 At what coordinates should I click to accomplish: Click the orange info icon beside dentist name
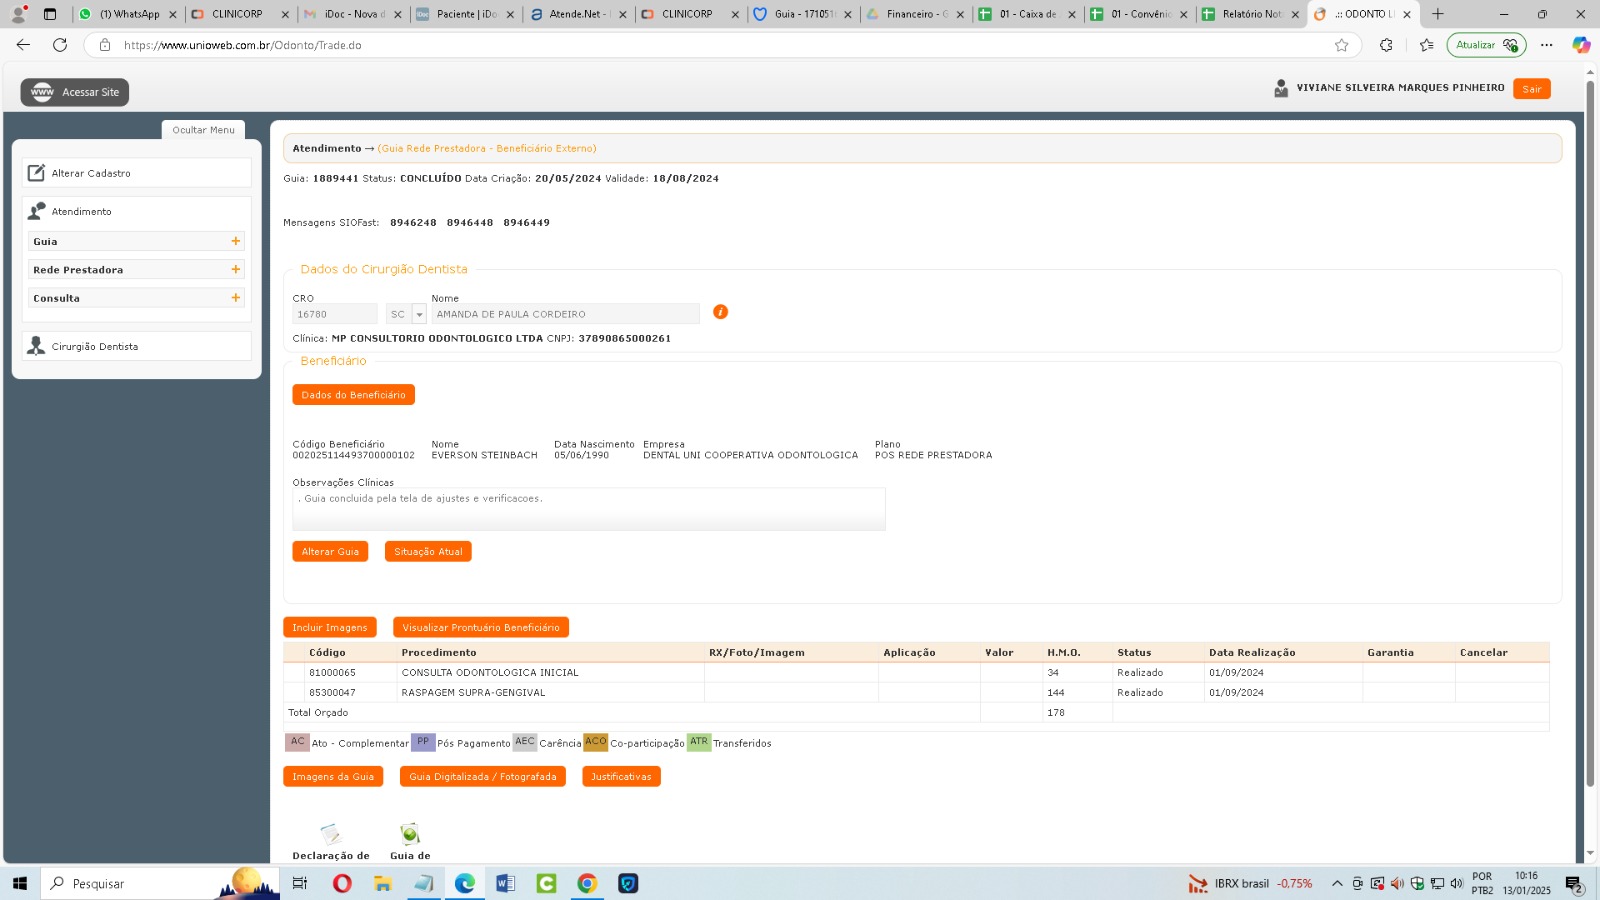pyautogui.click(x=720, y=312)
